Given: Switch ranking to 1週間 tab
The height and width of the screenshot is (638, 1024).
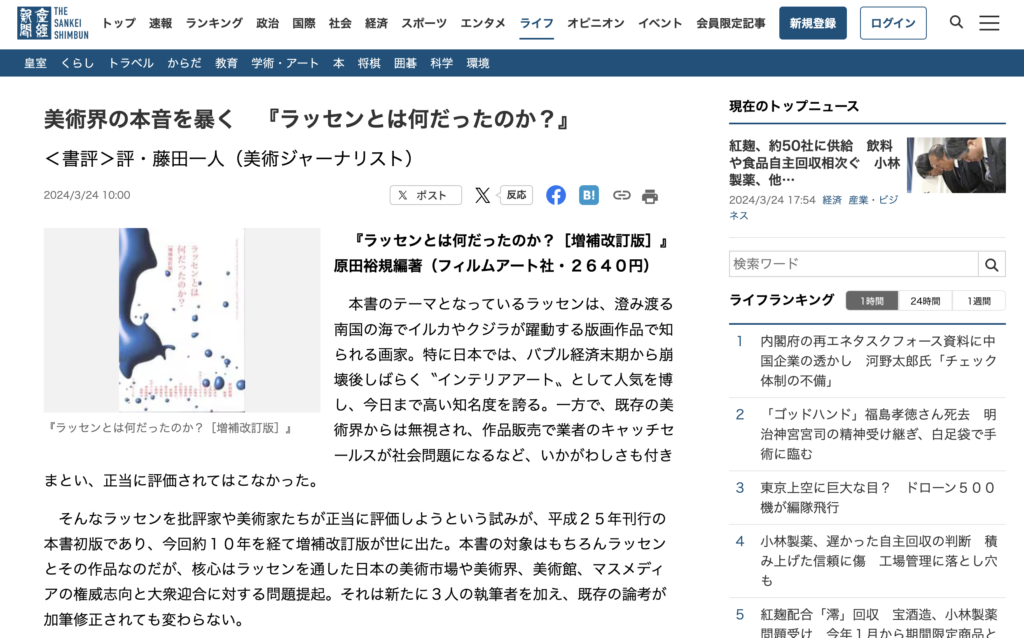Looking at the screenshot, I should click(x=979, y=301).
